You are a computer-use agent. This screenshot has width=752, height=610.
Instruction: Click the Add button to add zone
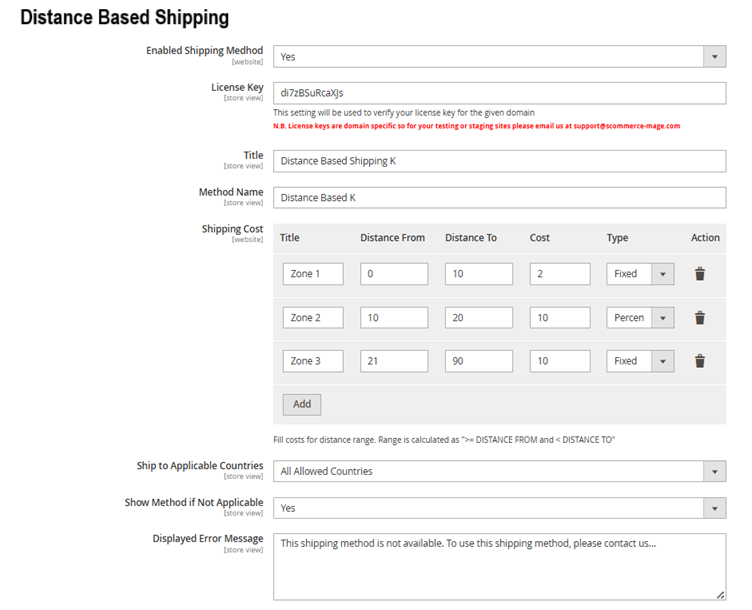tap(302, 404)
